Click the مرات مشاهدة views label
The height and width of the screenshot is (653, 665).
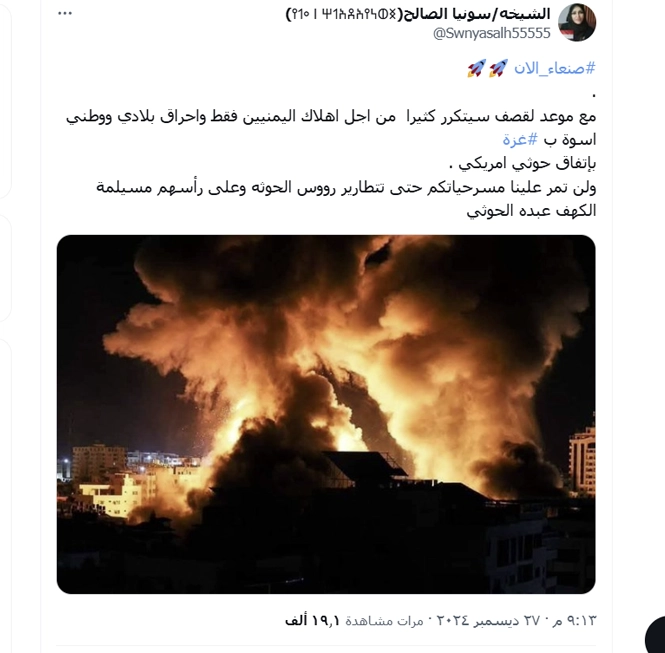pos(384,621)
